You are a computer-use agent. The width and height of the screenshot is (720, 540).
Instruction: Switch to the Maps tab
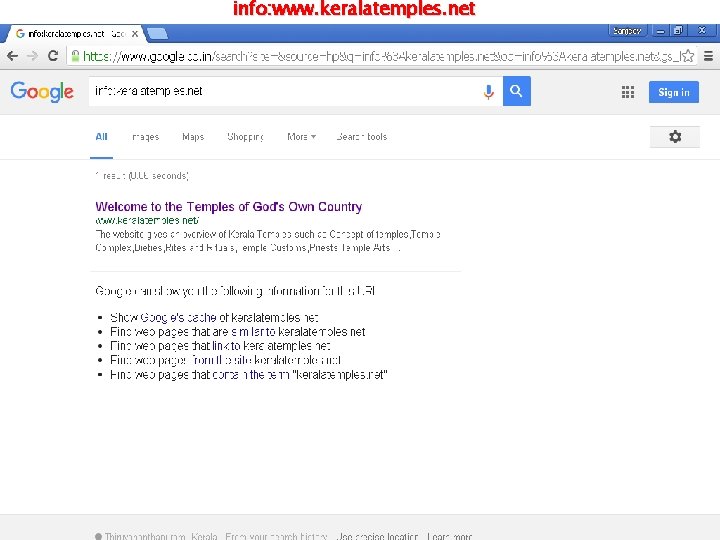tap(193, 137)
